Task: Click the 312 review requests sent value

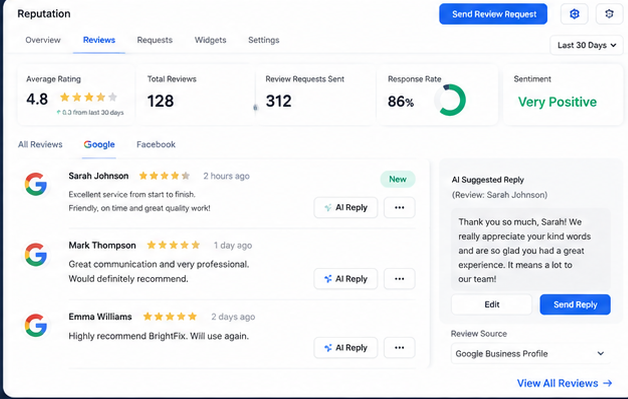Action: pyautogui.click(x=278, y=101)
